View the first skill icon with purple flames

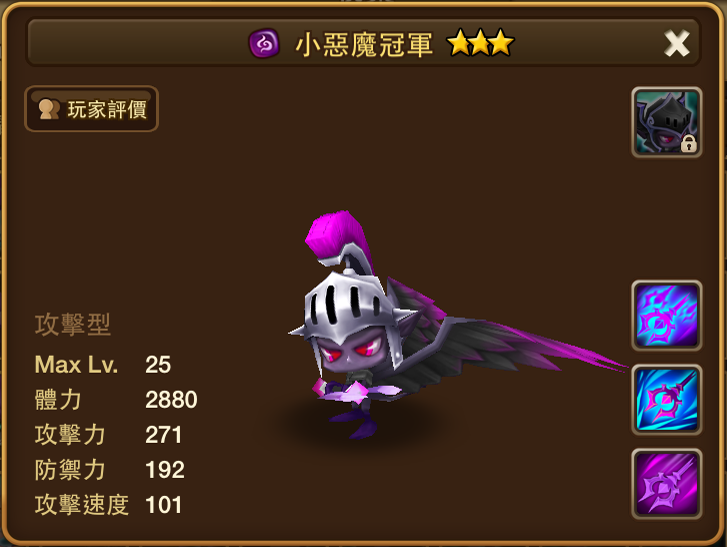tap(667, 315)
